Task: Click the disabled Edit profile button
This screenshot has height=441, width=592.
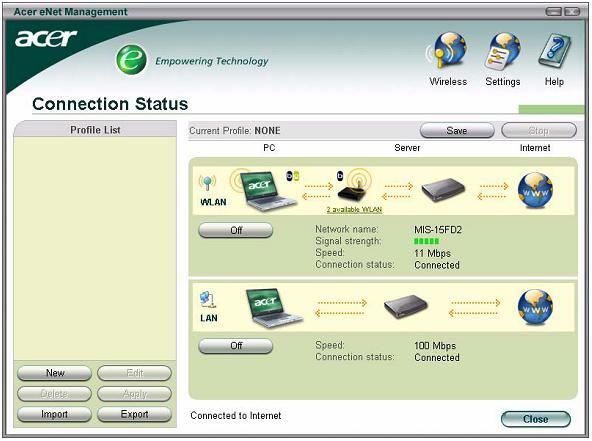Action: pyautogui.click(x=134, y=373)
